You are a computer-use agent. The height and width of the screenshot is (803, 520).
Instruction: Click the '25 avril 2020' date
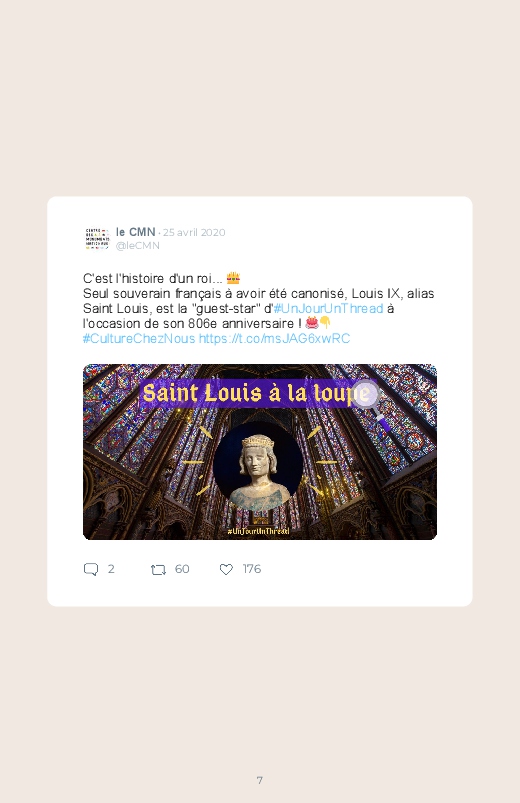pos(194,233)
